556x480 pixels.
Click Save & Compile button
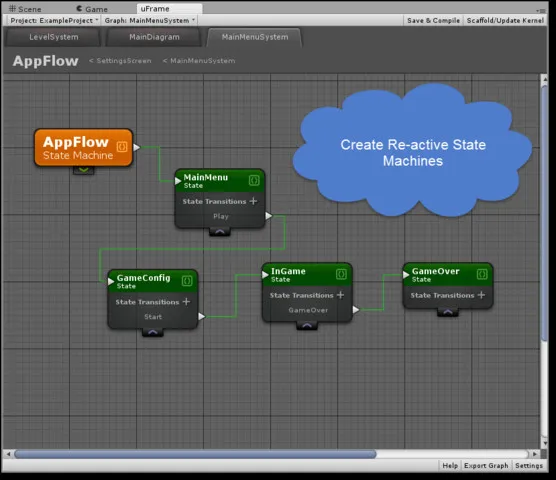point(433,20)
